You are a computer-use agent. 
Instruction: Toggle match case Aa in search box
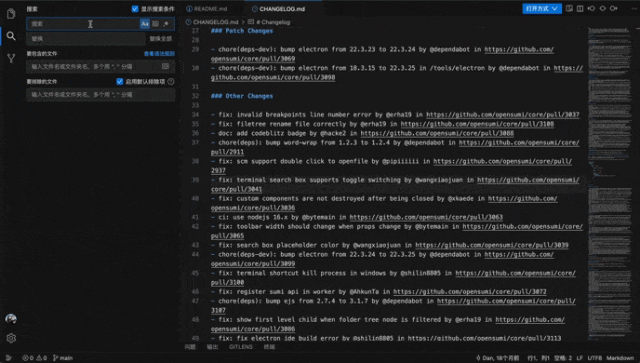pos(144,24)
